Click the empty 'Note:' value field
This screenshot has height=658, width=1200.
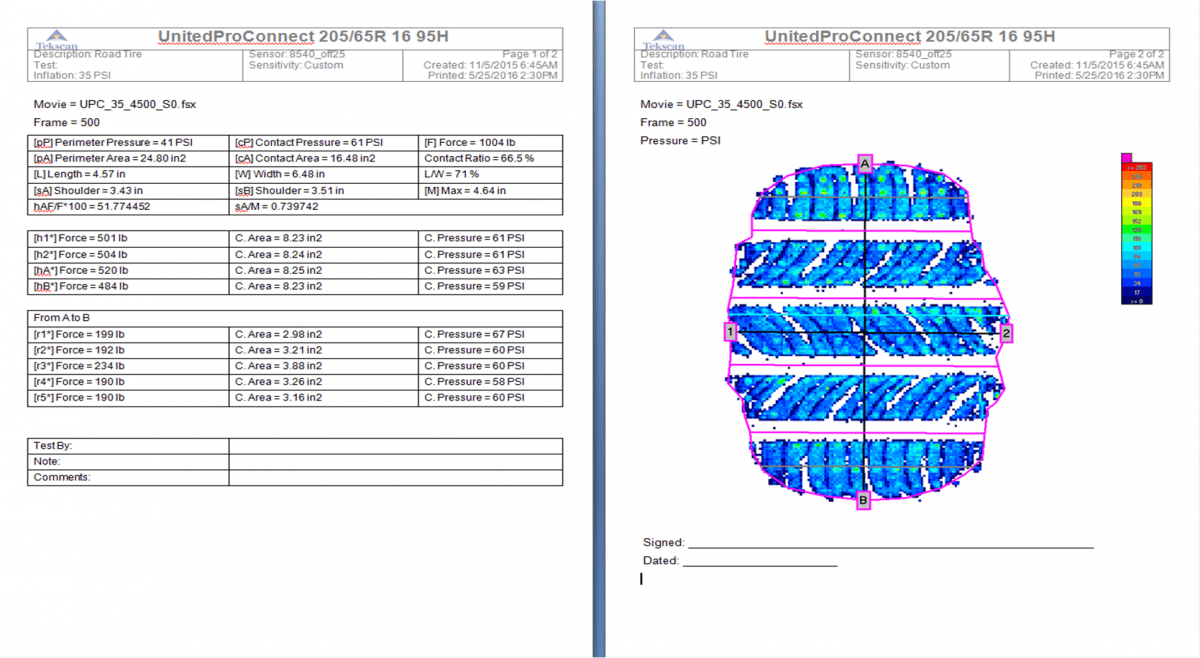point(396,462)
